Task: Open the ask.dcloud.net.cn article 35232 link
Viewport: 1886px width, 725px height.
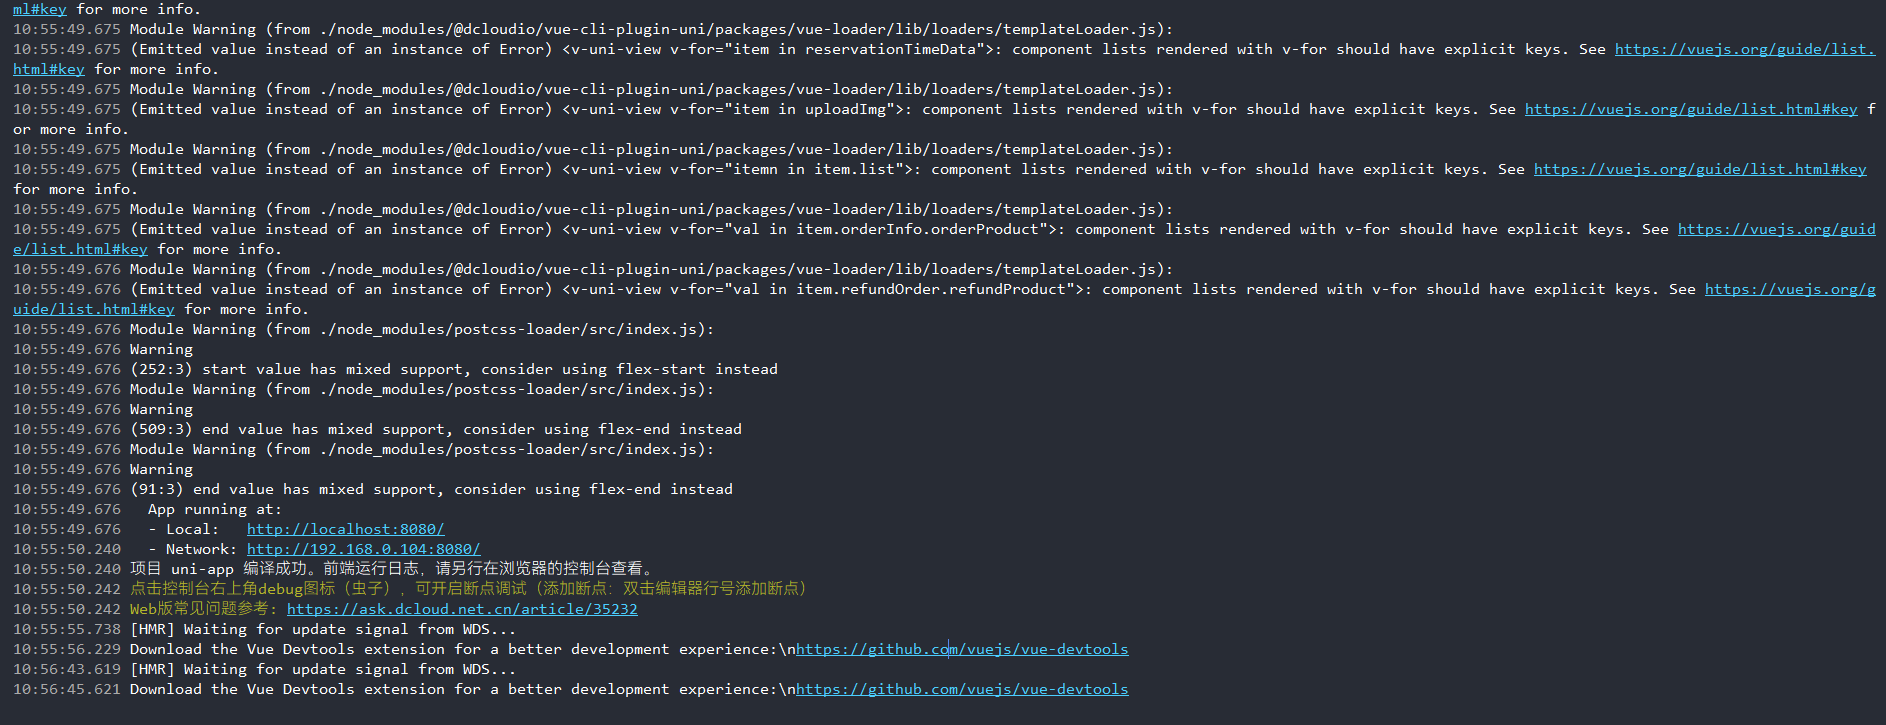Action: (x=462, y=609)
